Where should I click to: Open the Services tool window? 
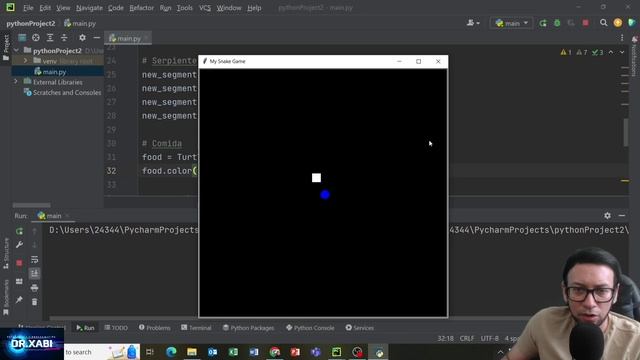point(360,328)
